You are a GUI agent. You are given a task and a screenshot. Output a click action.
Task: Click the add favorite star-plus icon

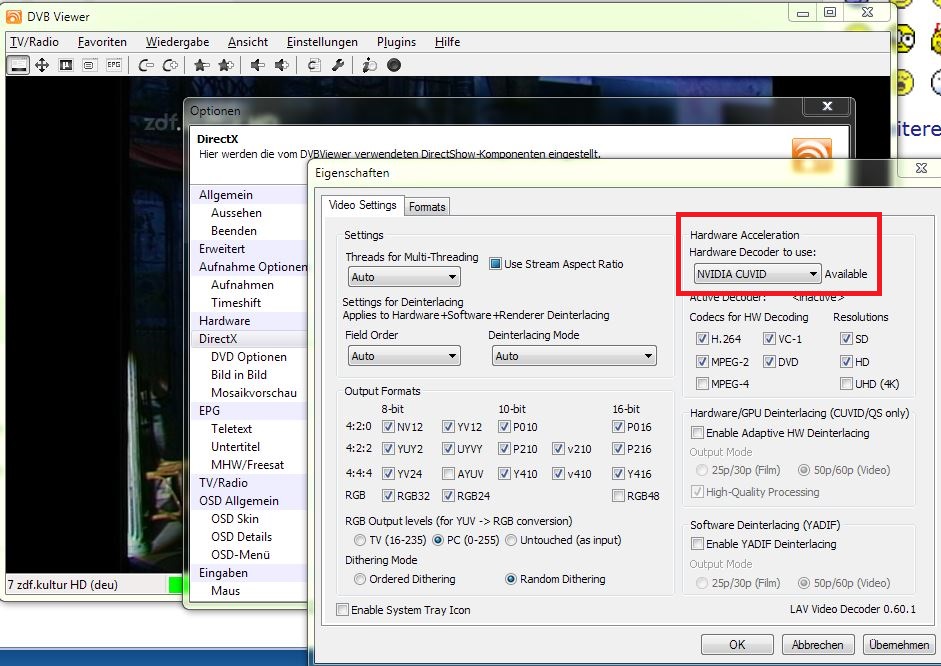point(226,65)
